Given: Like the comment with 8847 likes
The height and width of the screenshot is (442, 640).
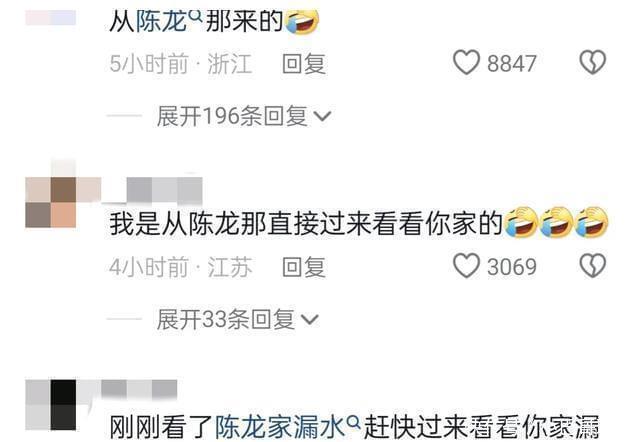Looking at the screenshot, I should click(466, 62).
